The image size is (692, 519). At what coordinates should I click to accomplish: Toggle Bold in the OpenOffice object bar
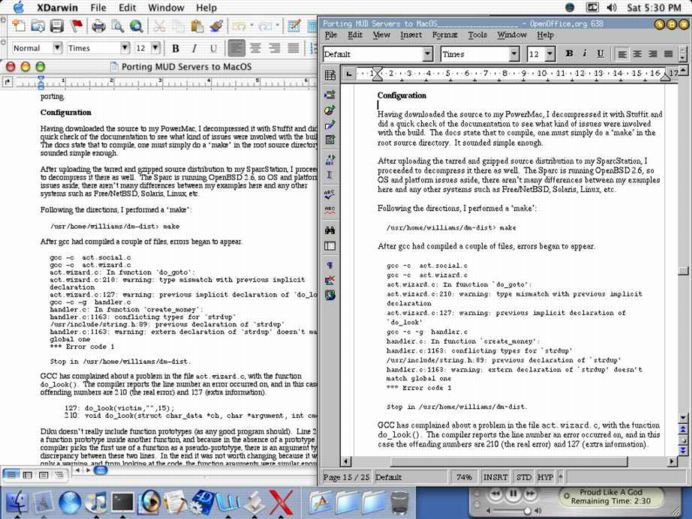(x=569, y=53)
